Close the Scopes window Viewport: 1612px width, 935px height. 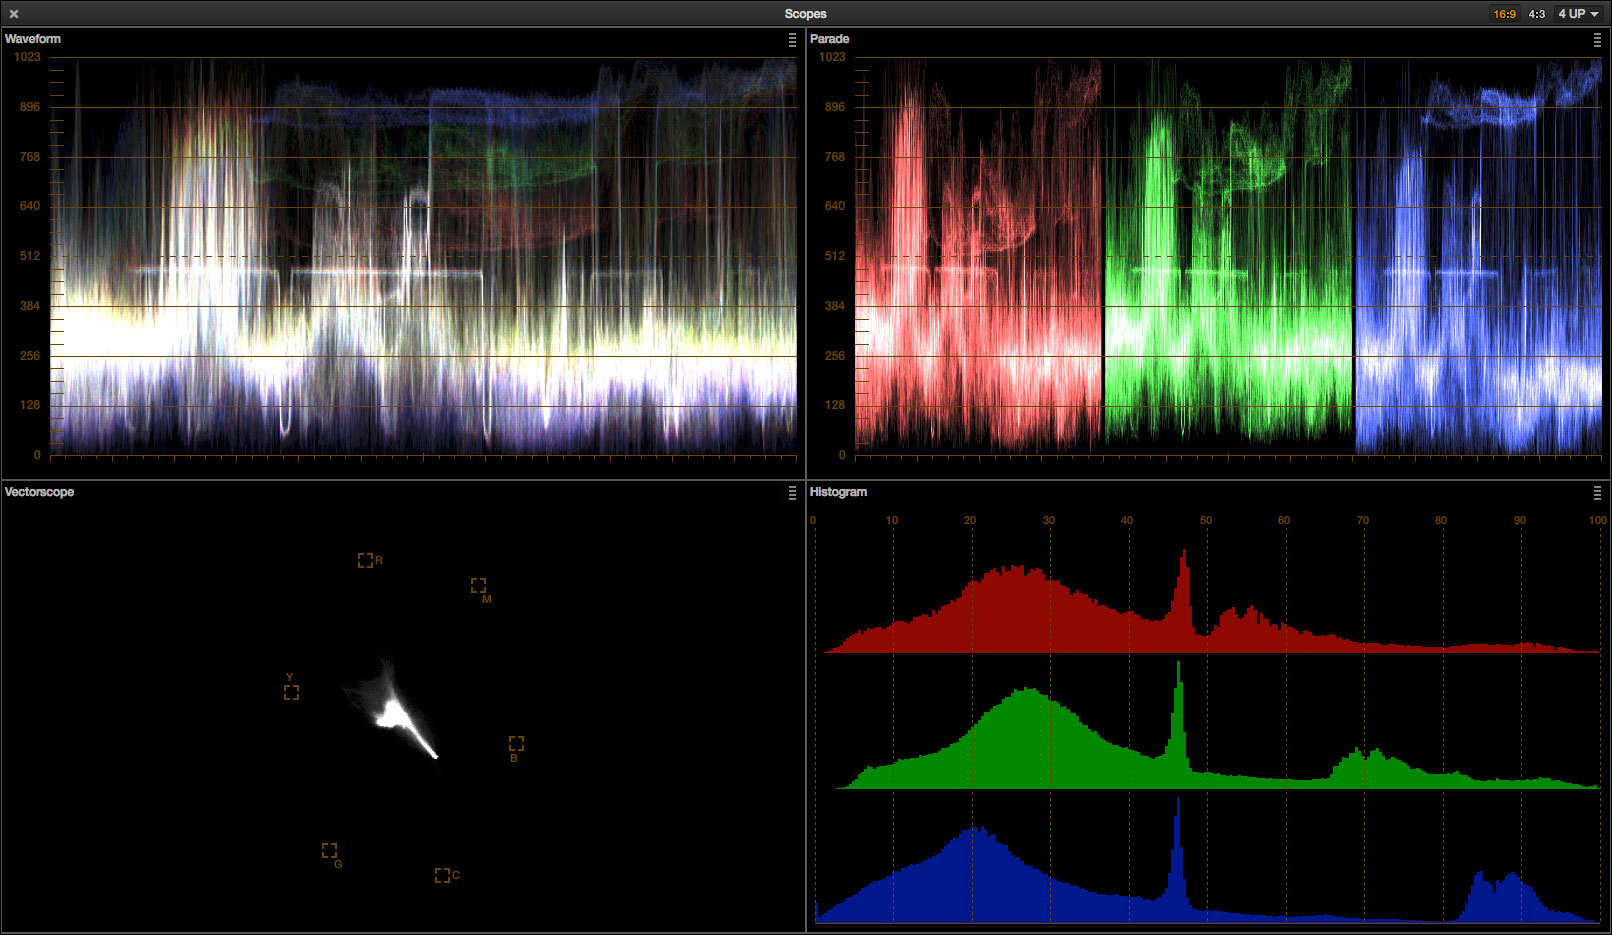pyautogui.click(x=14, y=14)
